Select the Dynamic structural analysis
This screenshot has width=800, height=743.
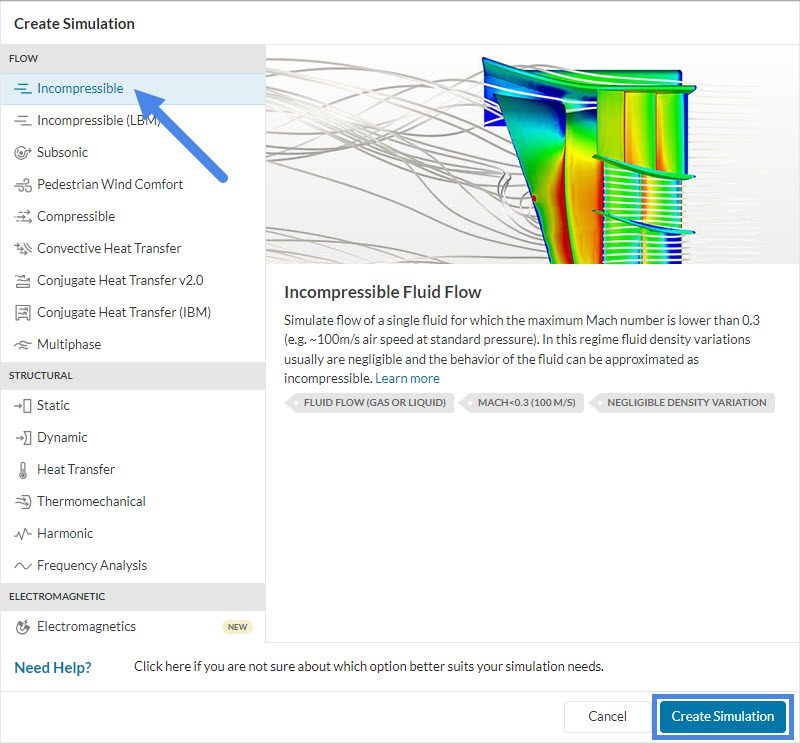[x=62, y=438]
